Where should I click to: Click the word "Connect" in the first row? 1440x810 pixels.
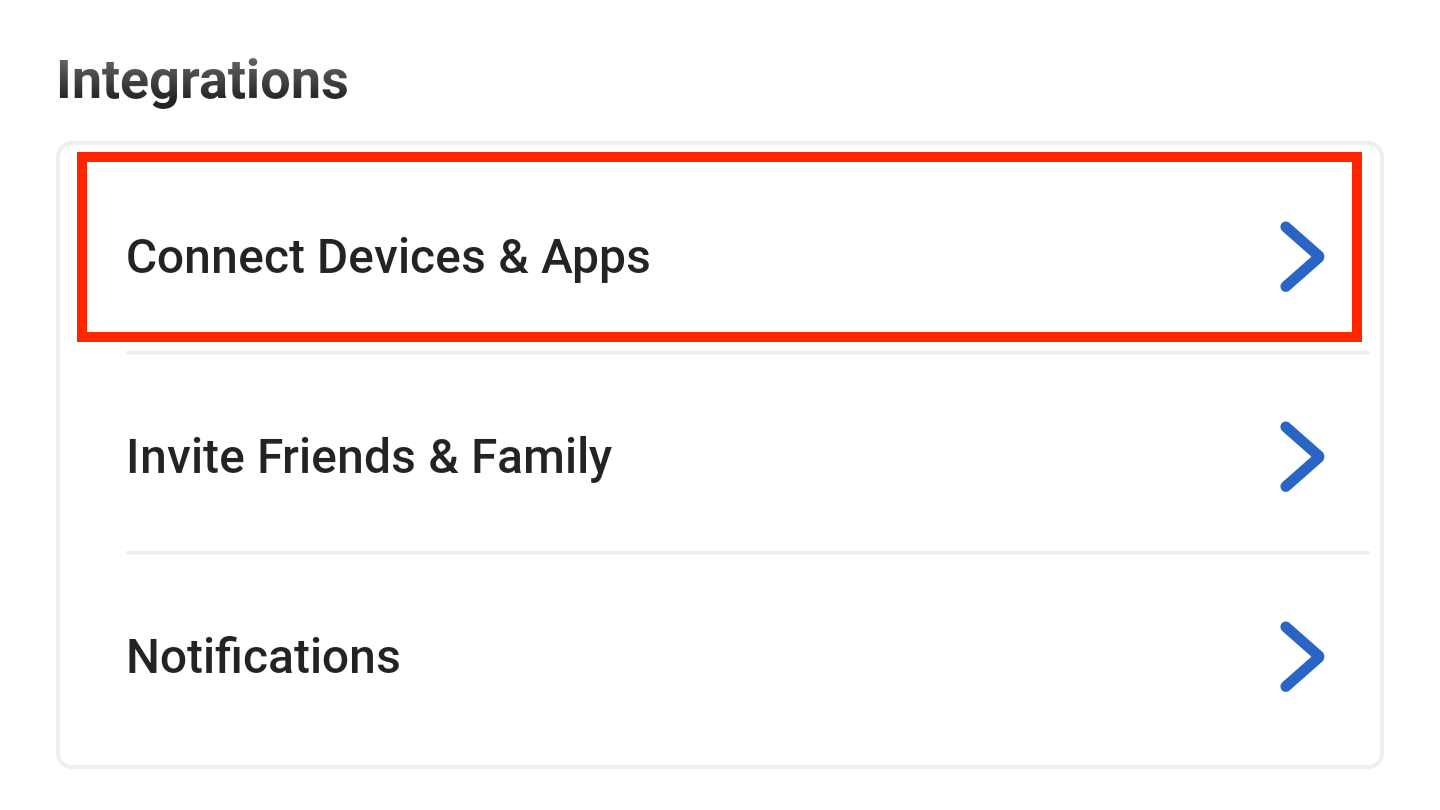pos(215,257)
